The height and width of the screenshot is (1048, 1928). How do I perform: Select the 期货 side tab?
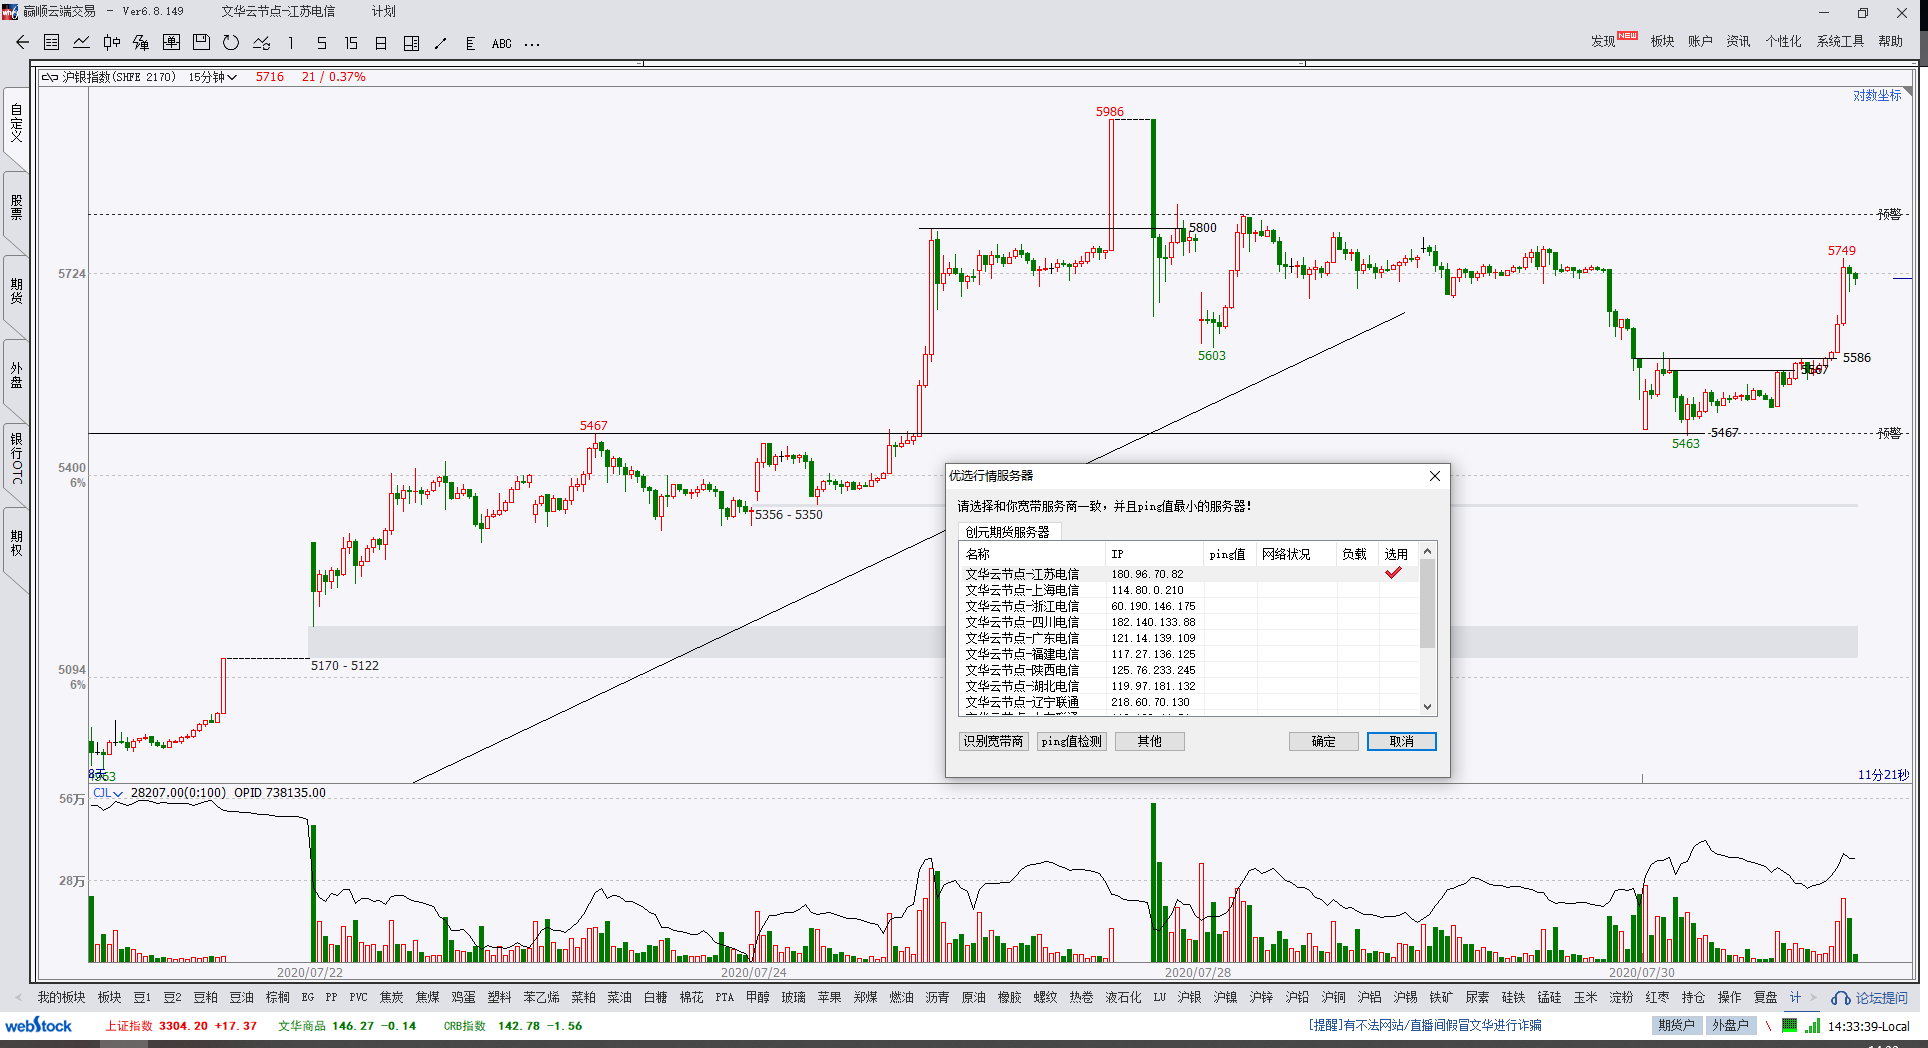[x=16, y=291]
